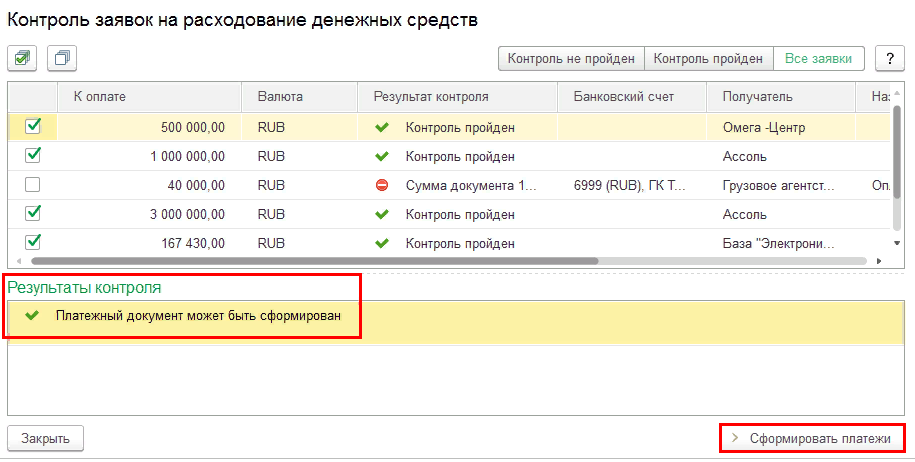
Task: Click the check all rows icon
Action: point(22,59)
